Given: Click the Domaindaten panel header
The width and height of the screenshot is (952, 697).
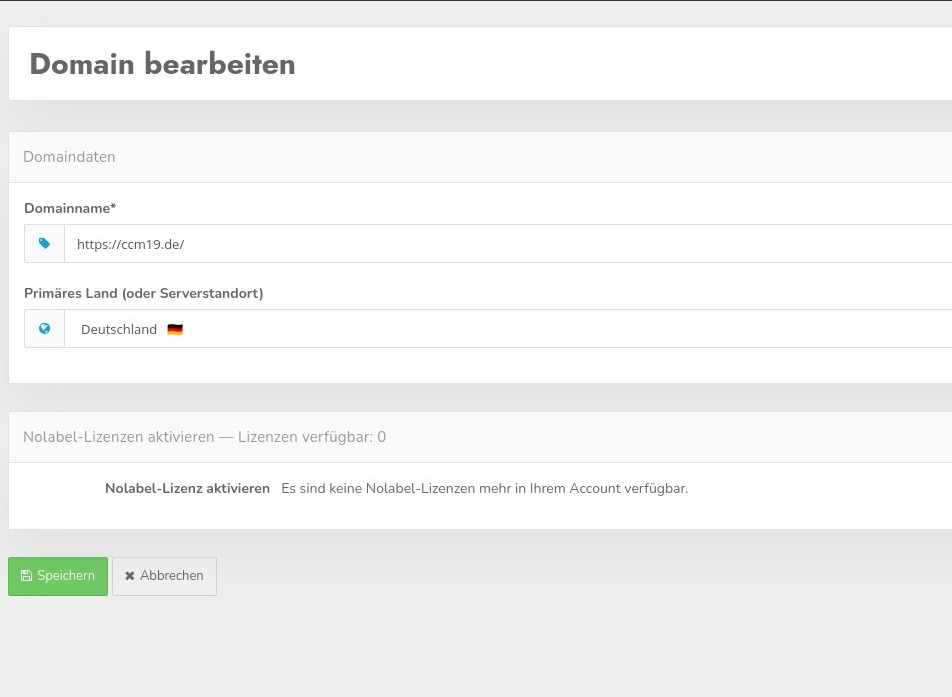Looking at the screenshot, I should (69, 157).
